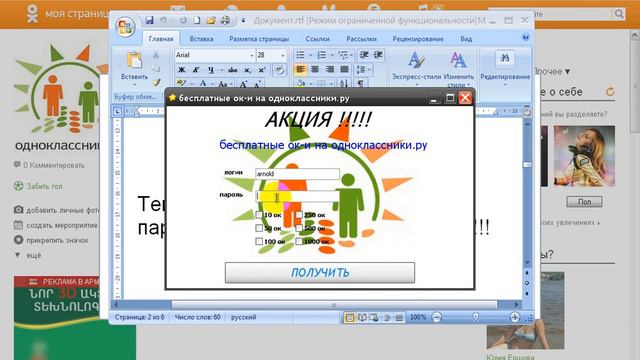Screen dimensions: 640x360
Task: Make text italic with К
Action: tap(196, 70)
